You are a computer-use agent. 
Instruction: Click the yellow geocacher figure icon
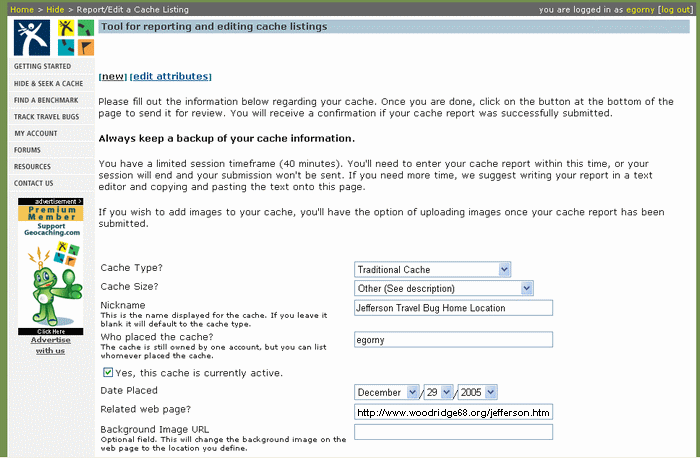pyautogui.click(x=66, y=28)
